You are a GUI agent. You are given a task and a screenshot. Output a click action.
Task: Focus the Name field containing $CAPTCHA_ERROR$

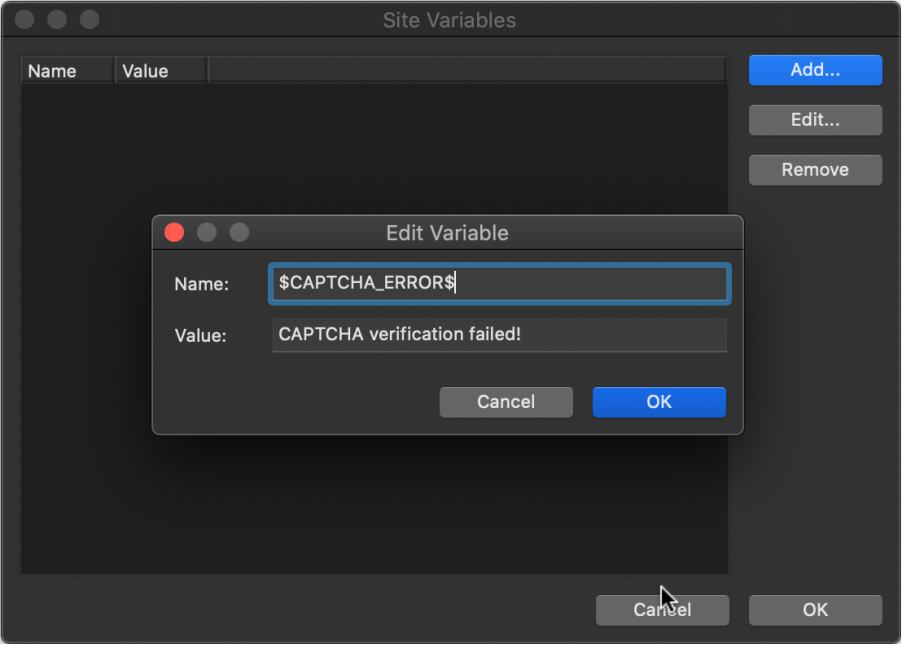(x=499, y=283)
